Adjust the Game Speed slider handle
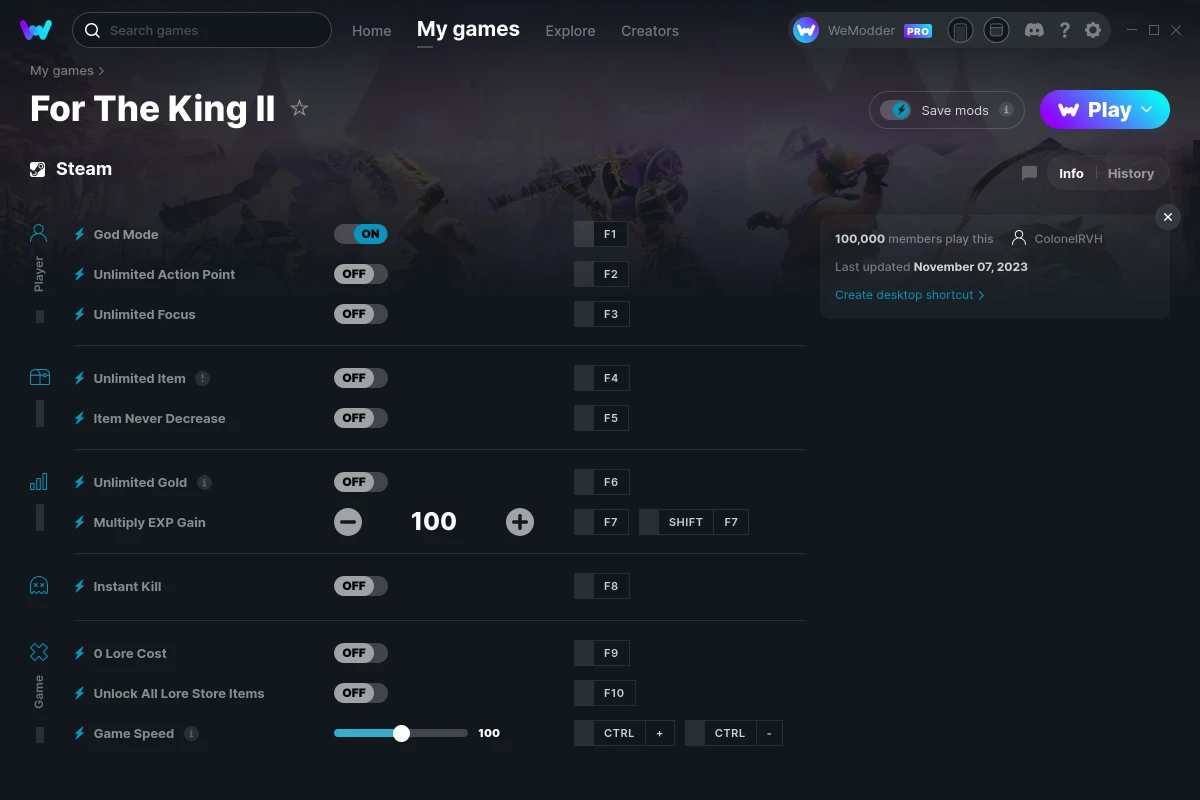1200x800 pixels. click(402, 733)
